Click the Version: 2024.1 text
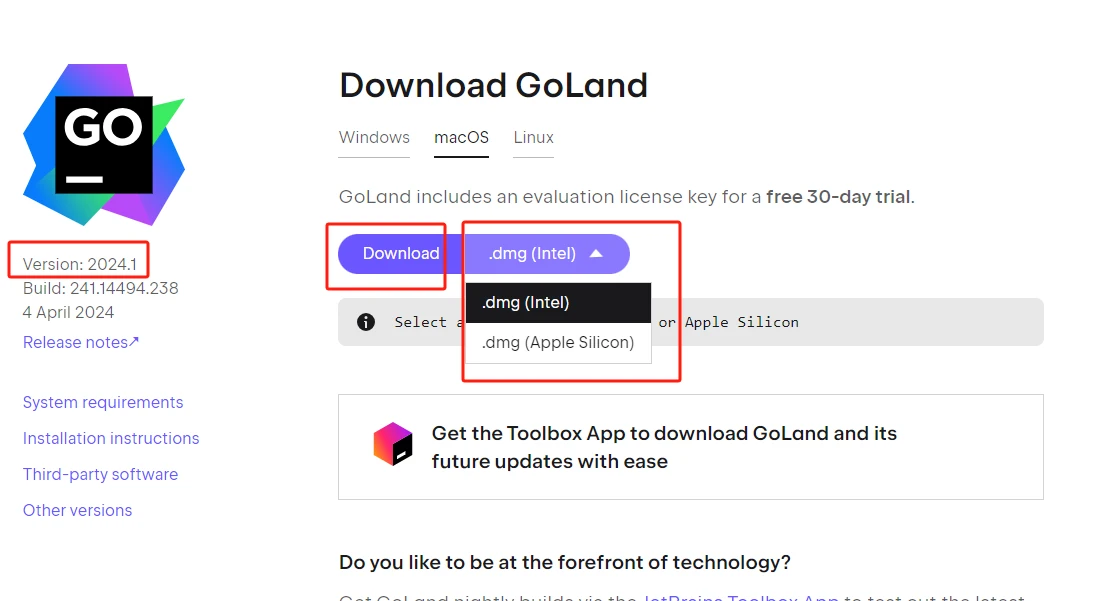This screenshot has height=601, width=1116. tap(80, 264)
